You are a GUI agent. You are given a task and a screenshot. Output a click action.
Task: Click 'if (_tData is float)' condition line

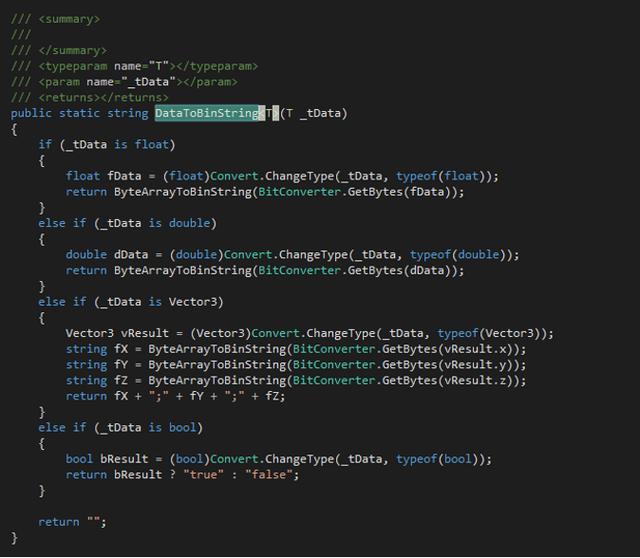[x=107, y=145]
